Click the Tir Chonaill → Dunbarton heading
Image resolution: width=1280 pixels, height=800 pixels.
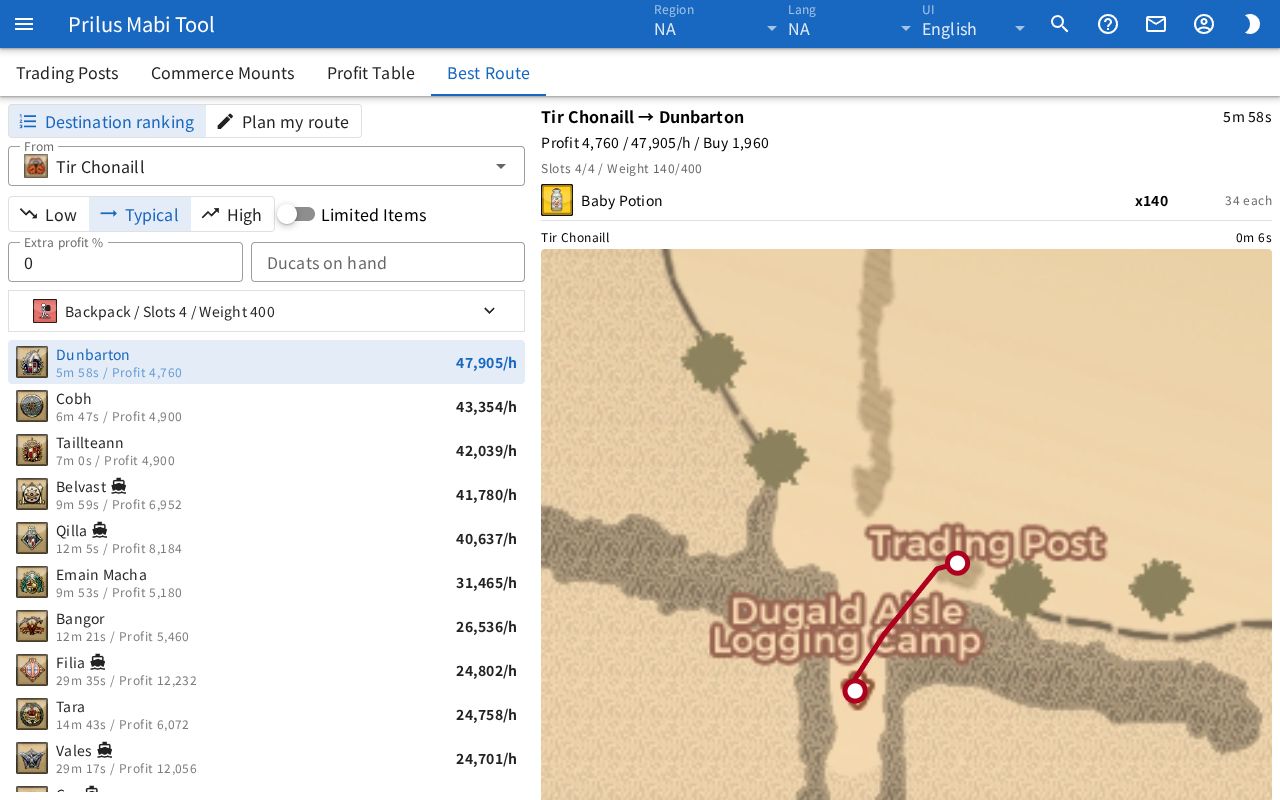[x=642, y=116]
